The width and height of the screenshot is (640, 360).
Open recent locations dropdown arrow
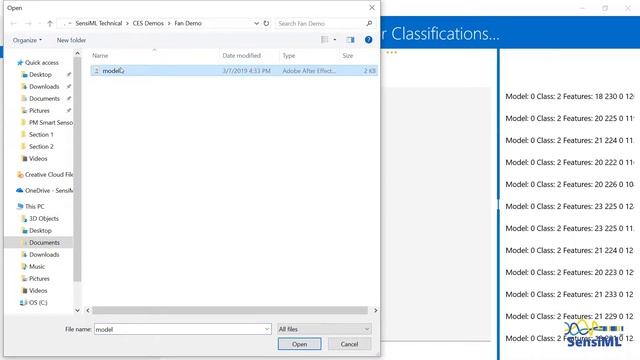39,24
